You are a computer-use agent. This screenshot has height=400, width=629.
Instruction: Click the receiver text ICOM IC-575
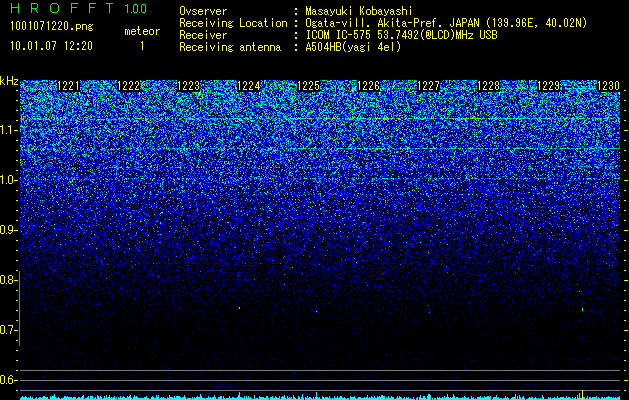tap(339, 35)
